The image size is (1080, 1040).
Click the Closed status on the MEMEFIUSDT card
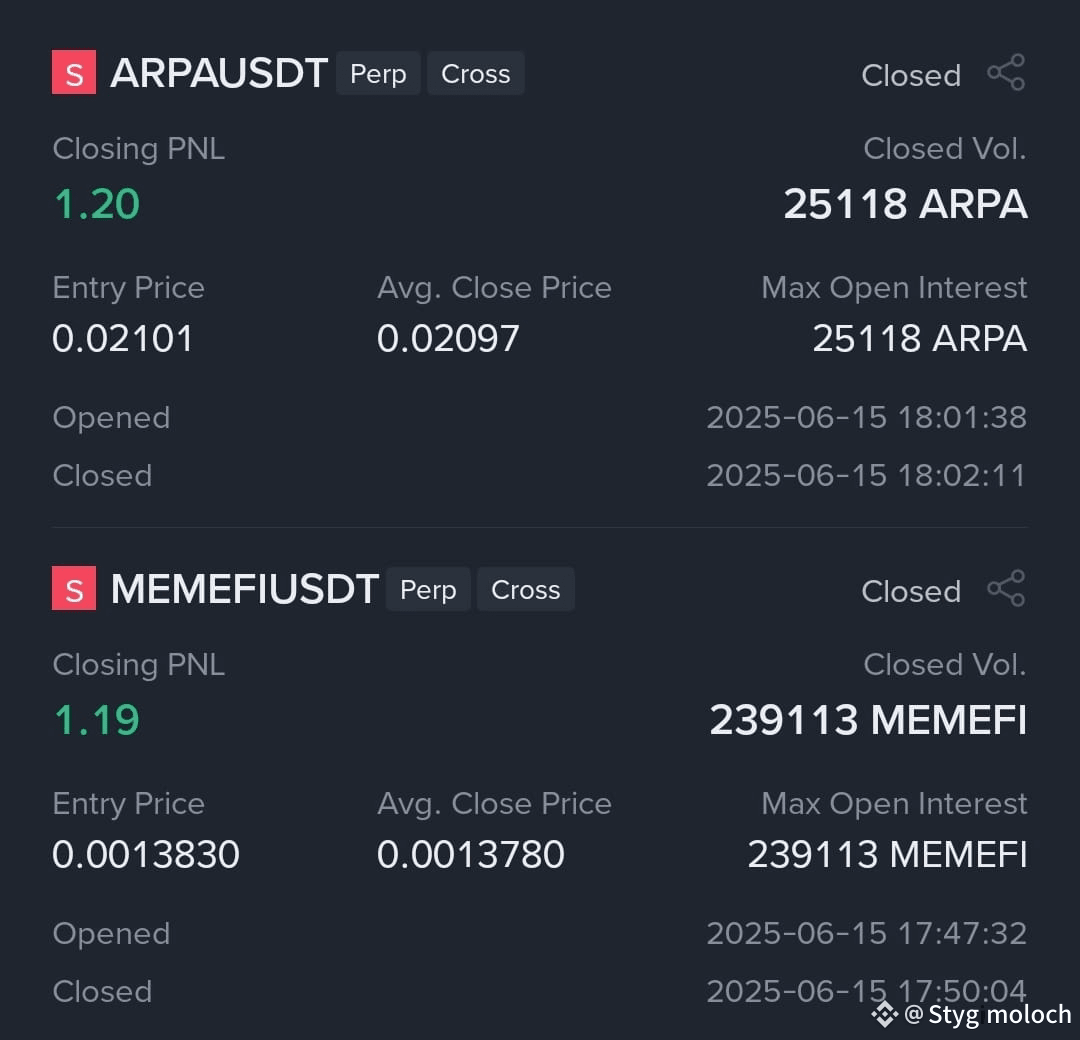tap(911, 591)
